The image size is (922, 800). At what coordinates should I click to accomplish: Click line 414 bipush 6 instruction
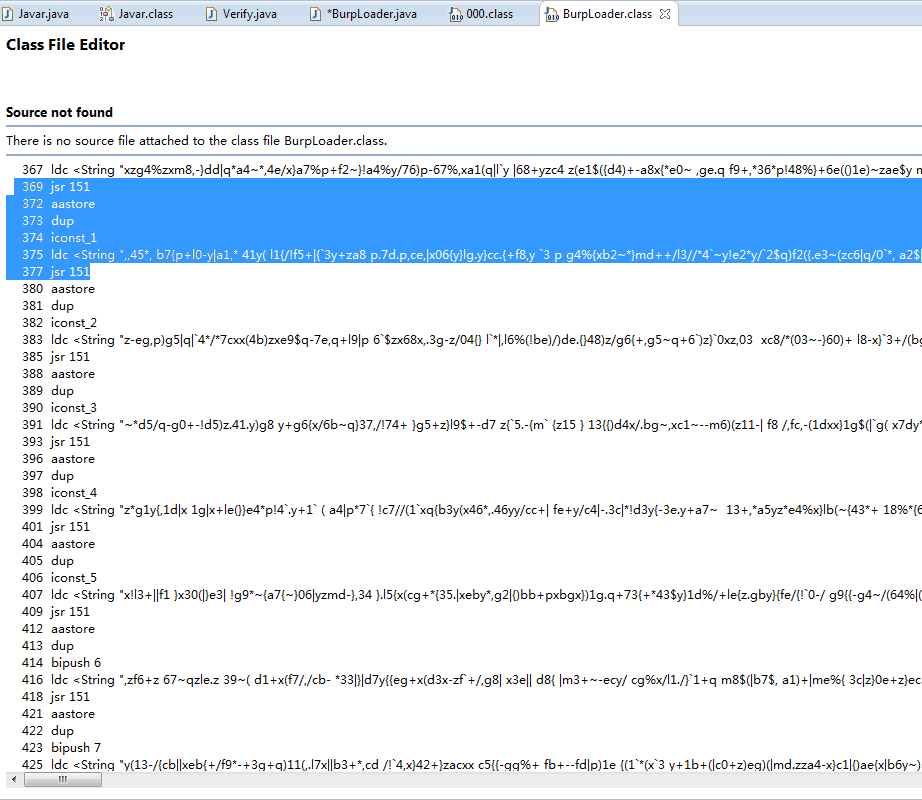[61, 662]
